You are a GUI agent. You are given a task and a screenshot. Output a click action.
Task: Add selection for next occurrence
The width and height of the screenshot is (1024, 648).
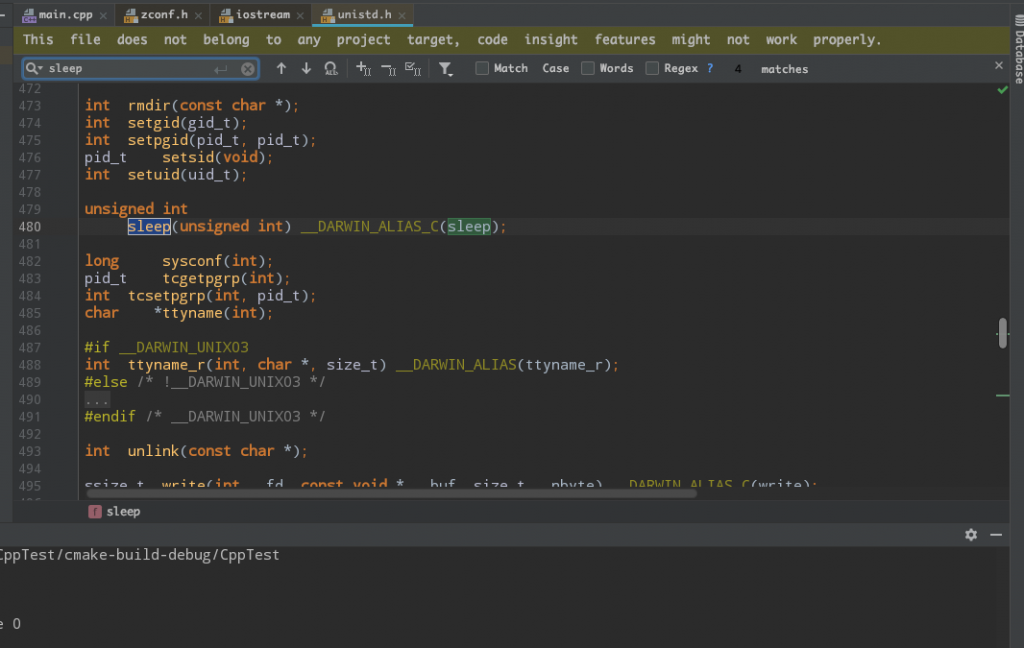click(x=364, y=69)
